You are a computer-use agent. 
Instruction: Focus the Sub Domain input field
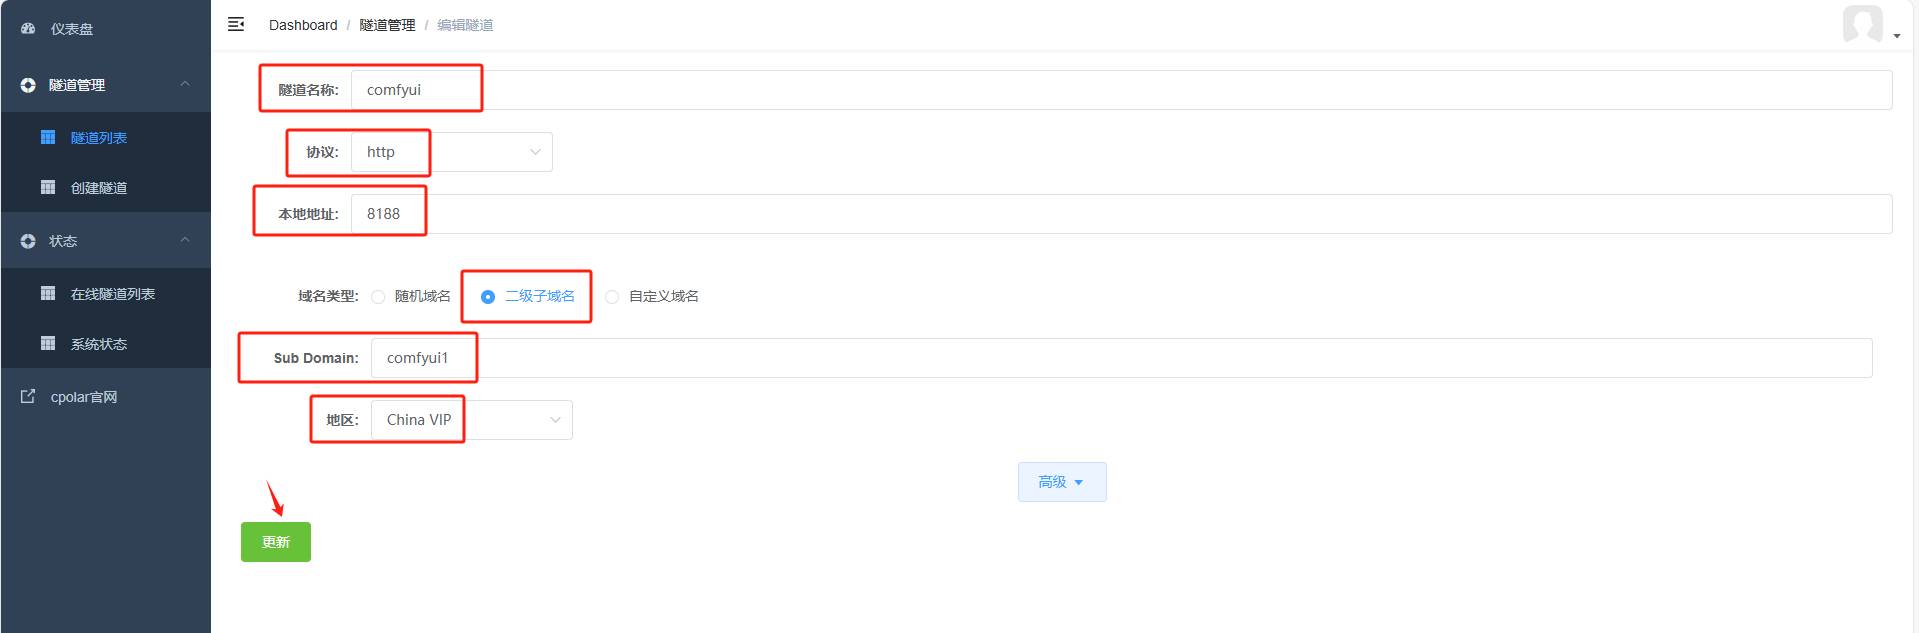1121,358
